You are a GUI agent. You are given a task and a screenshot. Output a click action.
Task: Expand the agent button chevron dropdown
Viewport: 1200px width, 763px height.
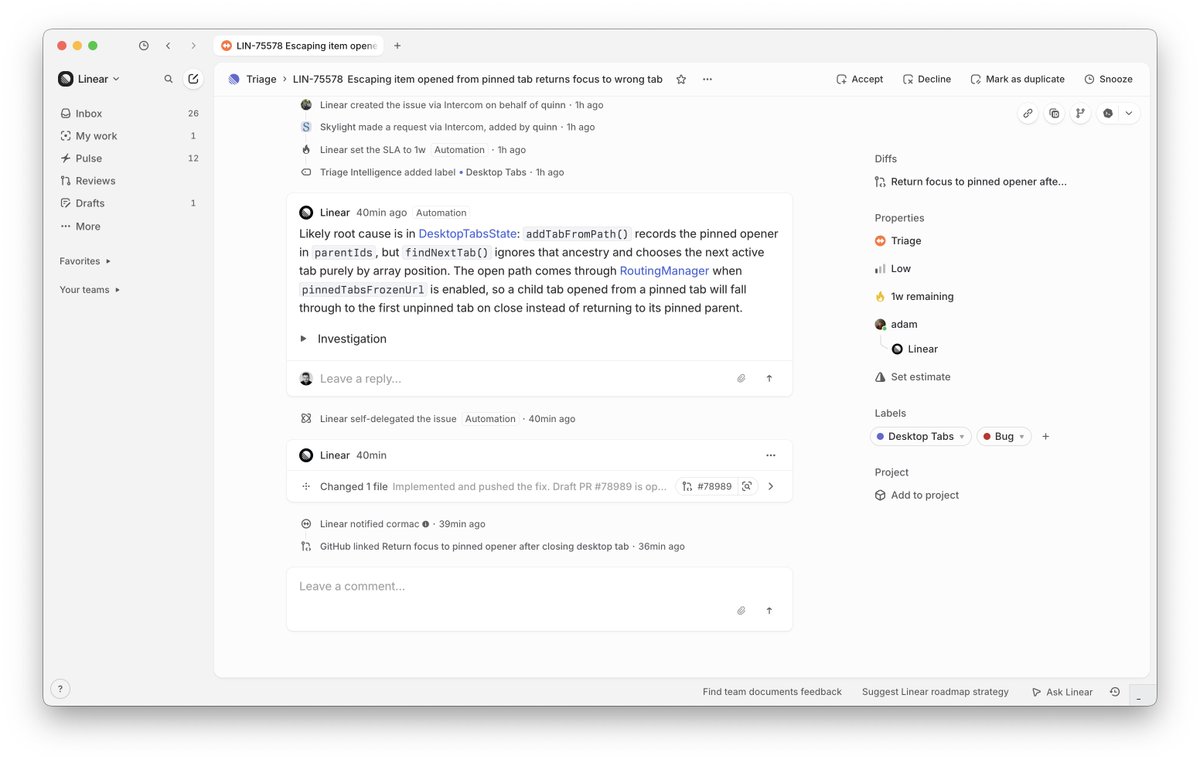1129,114
